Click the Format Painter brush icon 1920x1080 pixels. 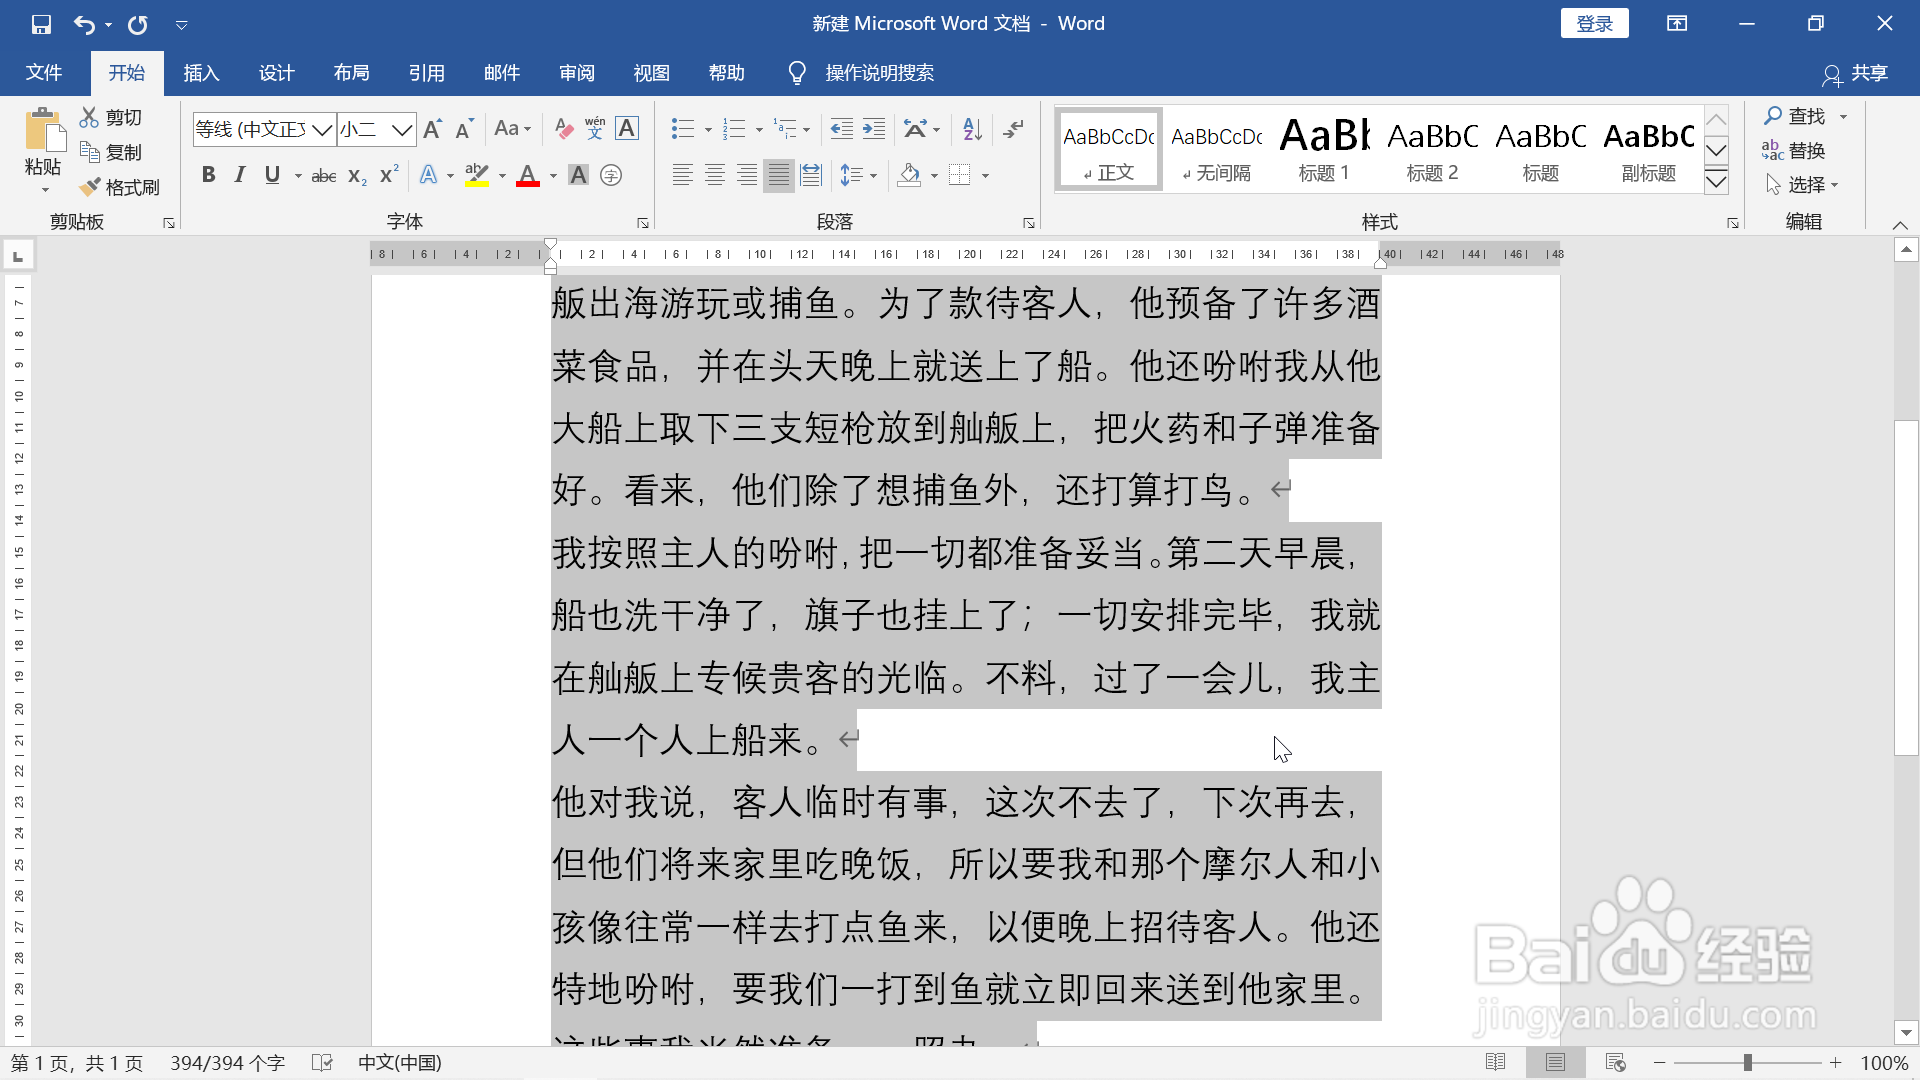[91, 187]
